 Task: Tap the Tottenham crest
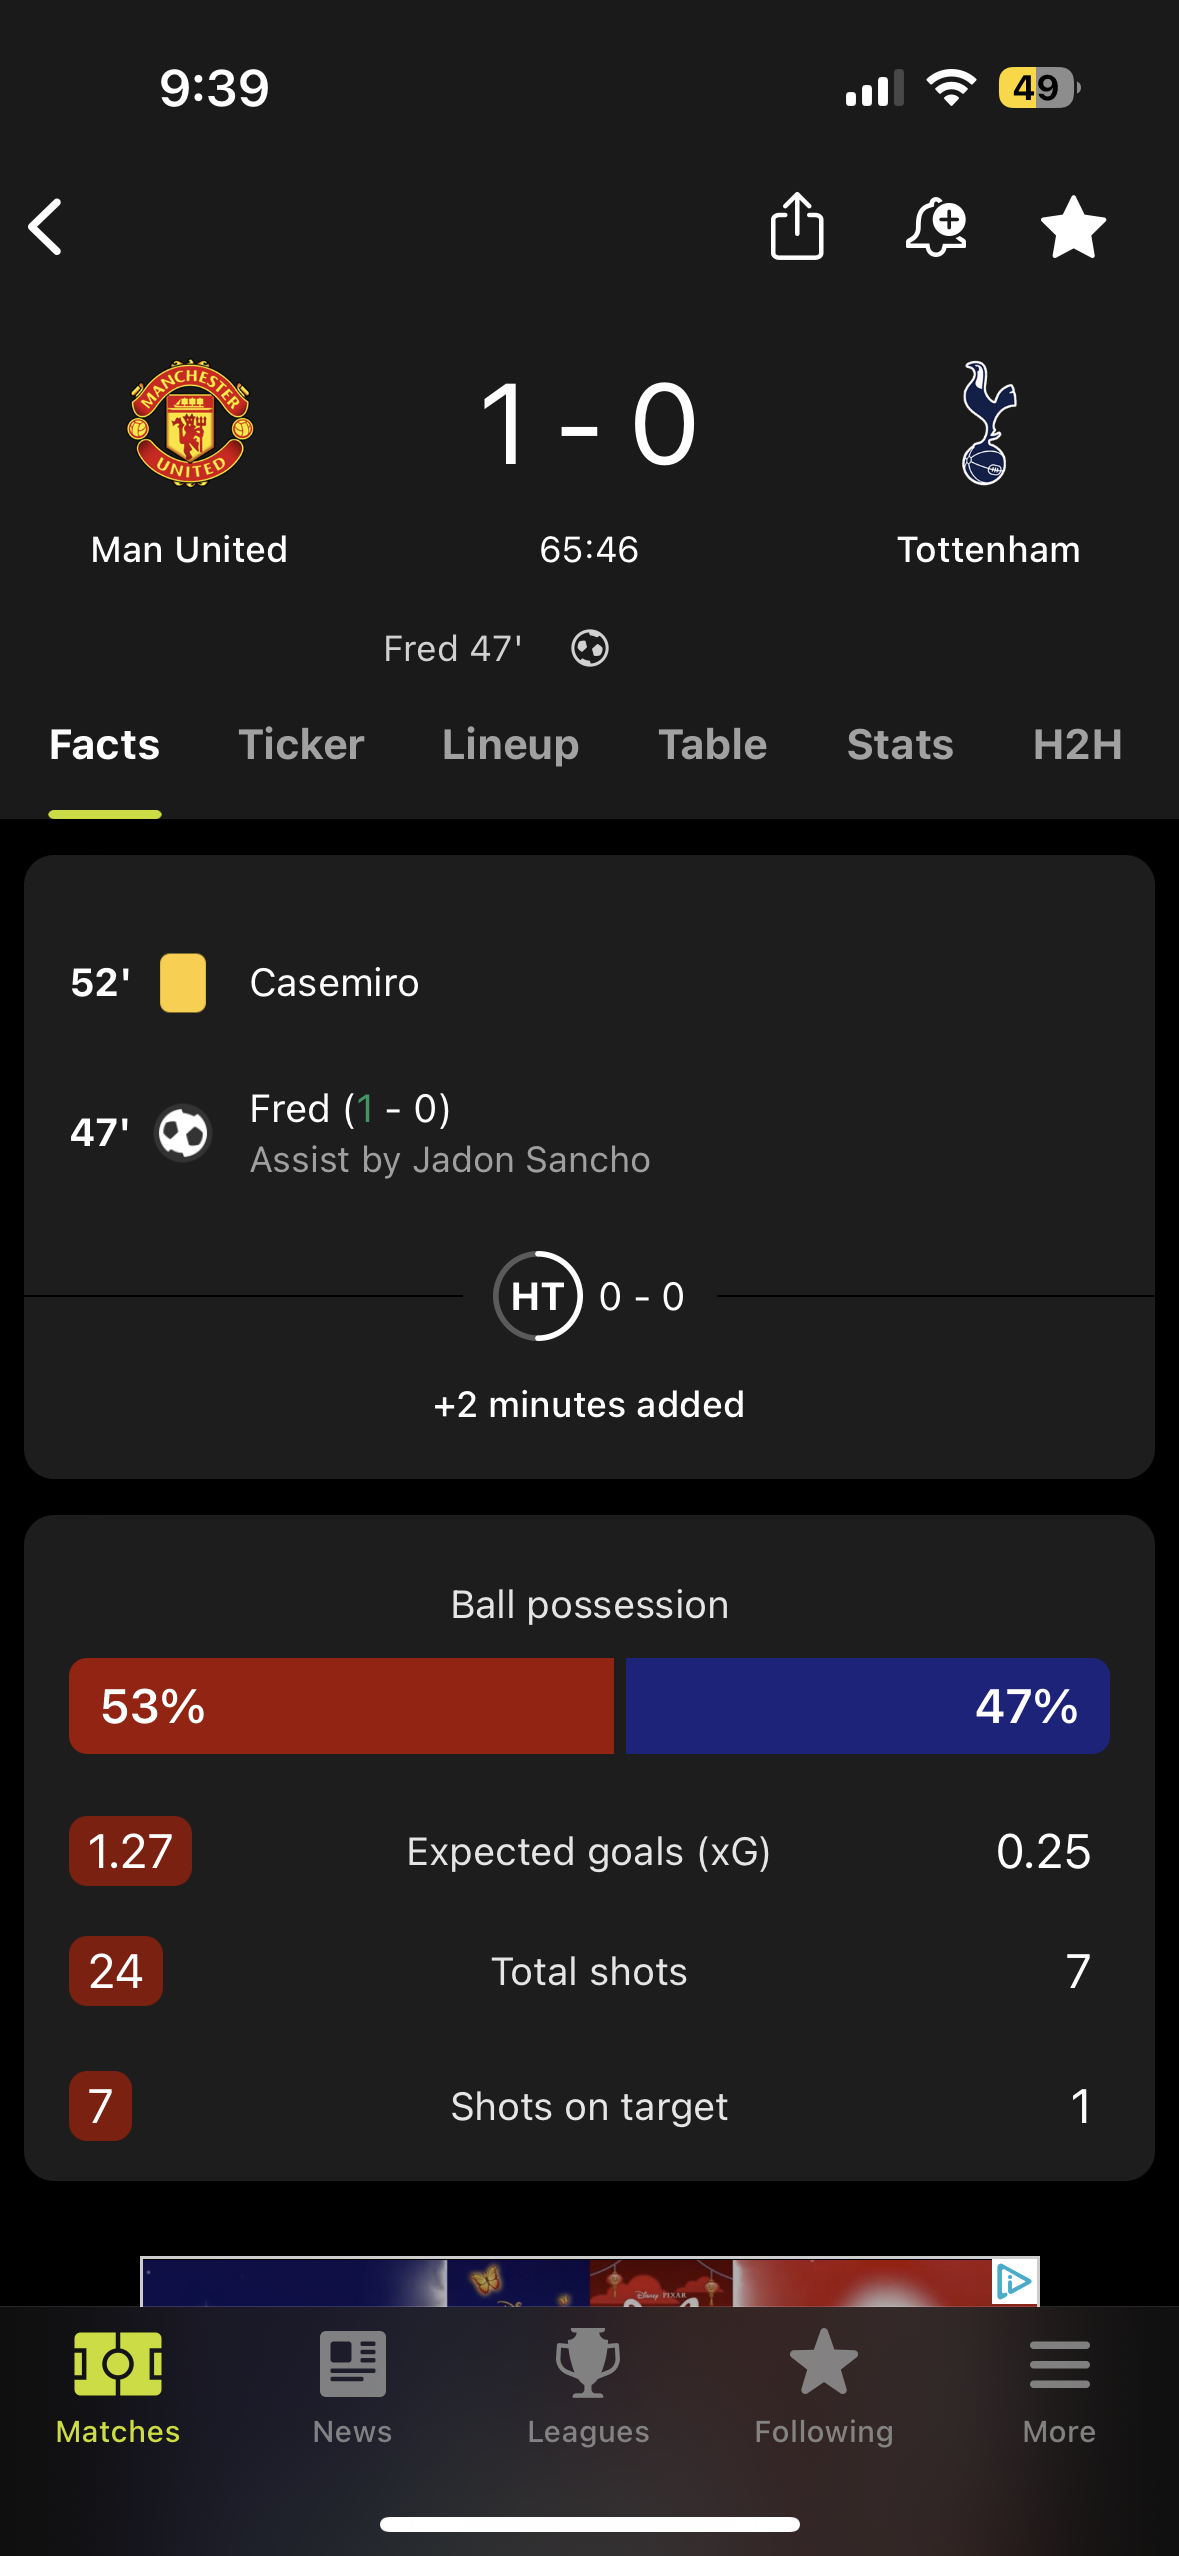[988, 423]
